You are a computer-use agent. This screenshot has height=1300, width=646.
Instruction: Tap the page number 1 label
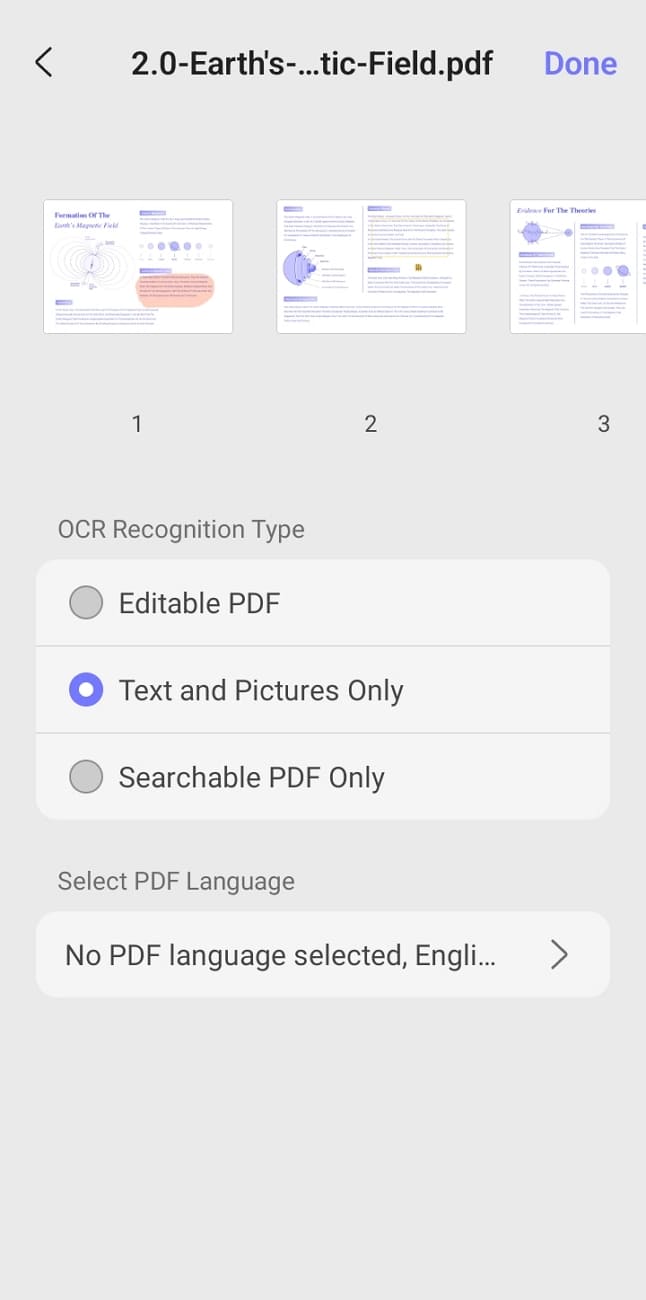coord(137,423)
